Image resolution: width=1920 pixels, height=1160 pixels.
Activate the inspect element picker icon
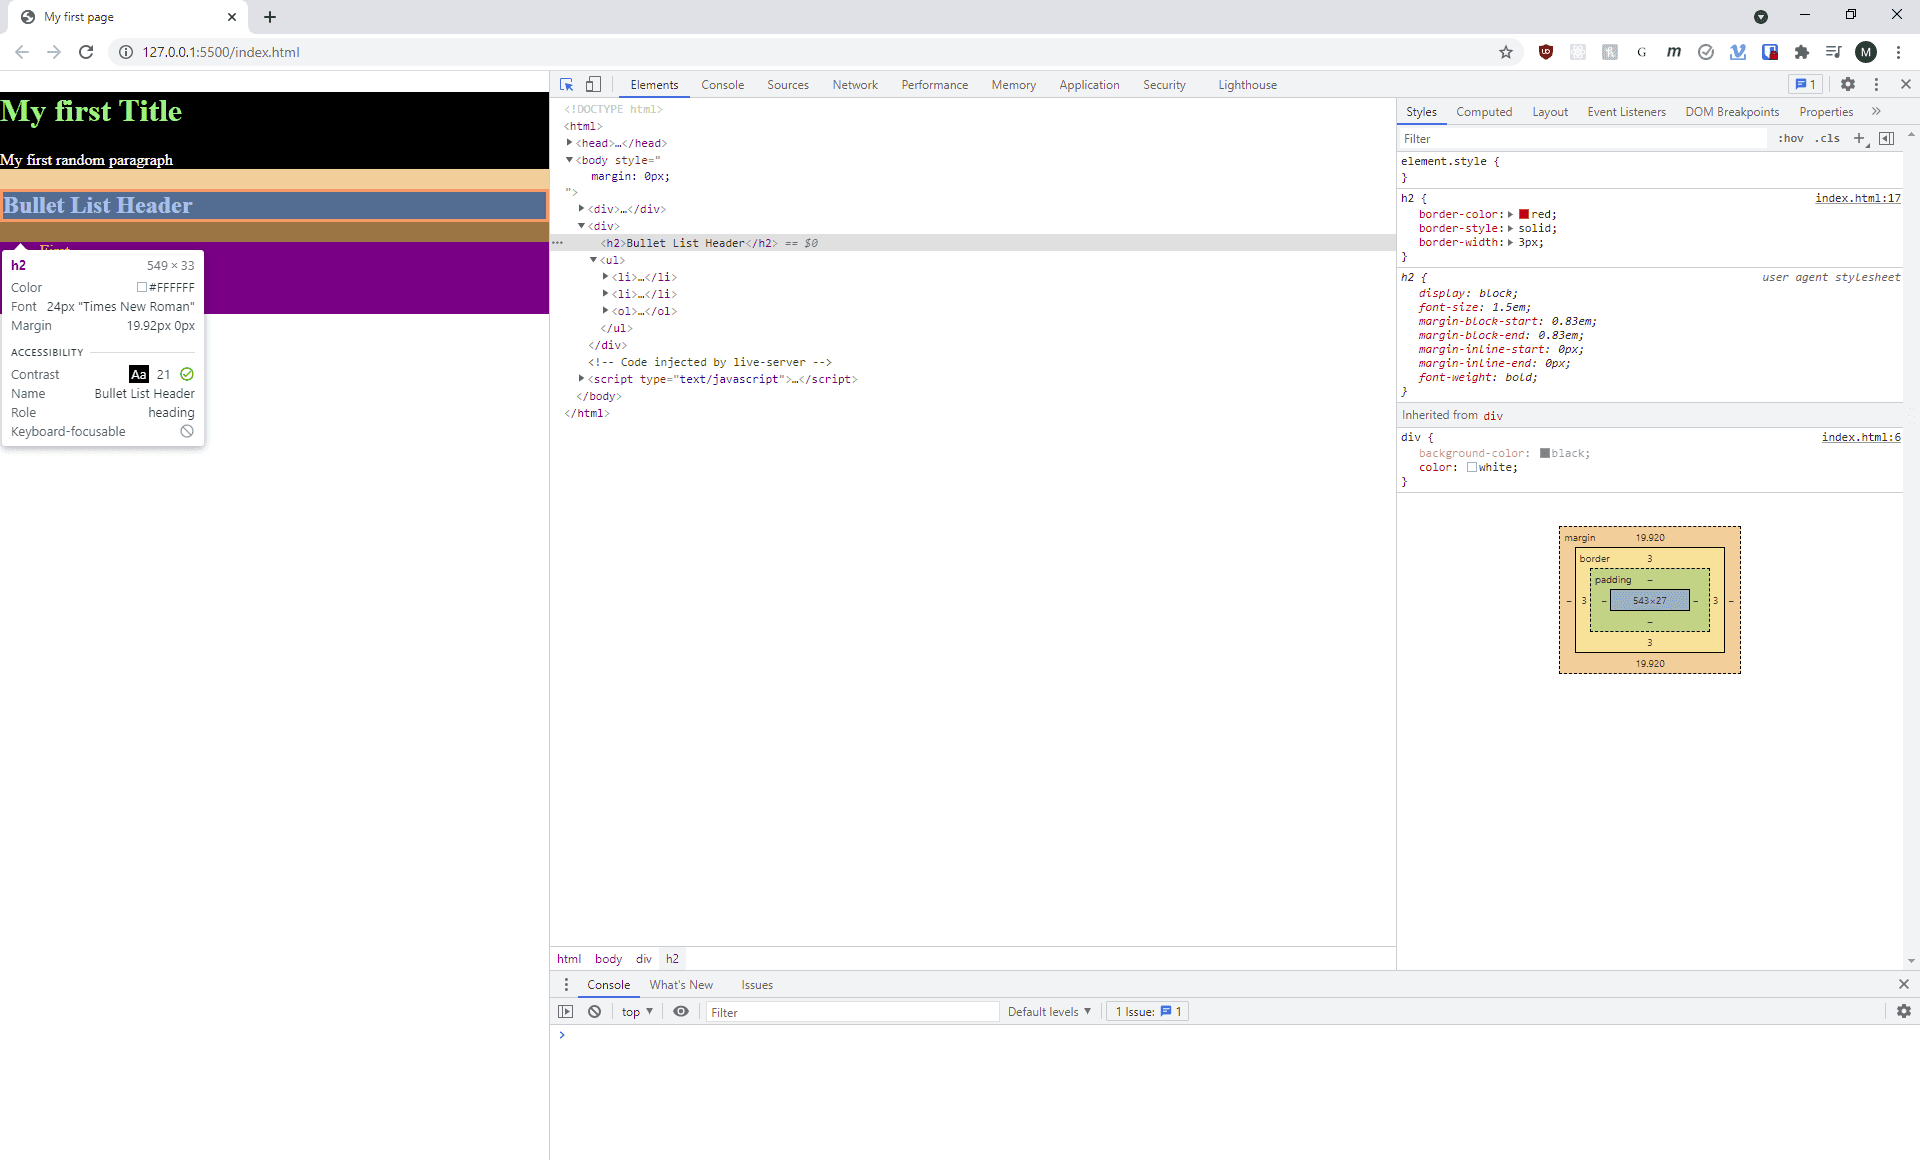[567, 85]
